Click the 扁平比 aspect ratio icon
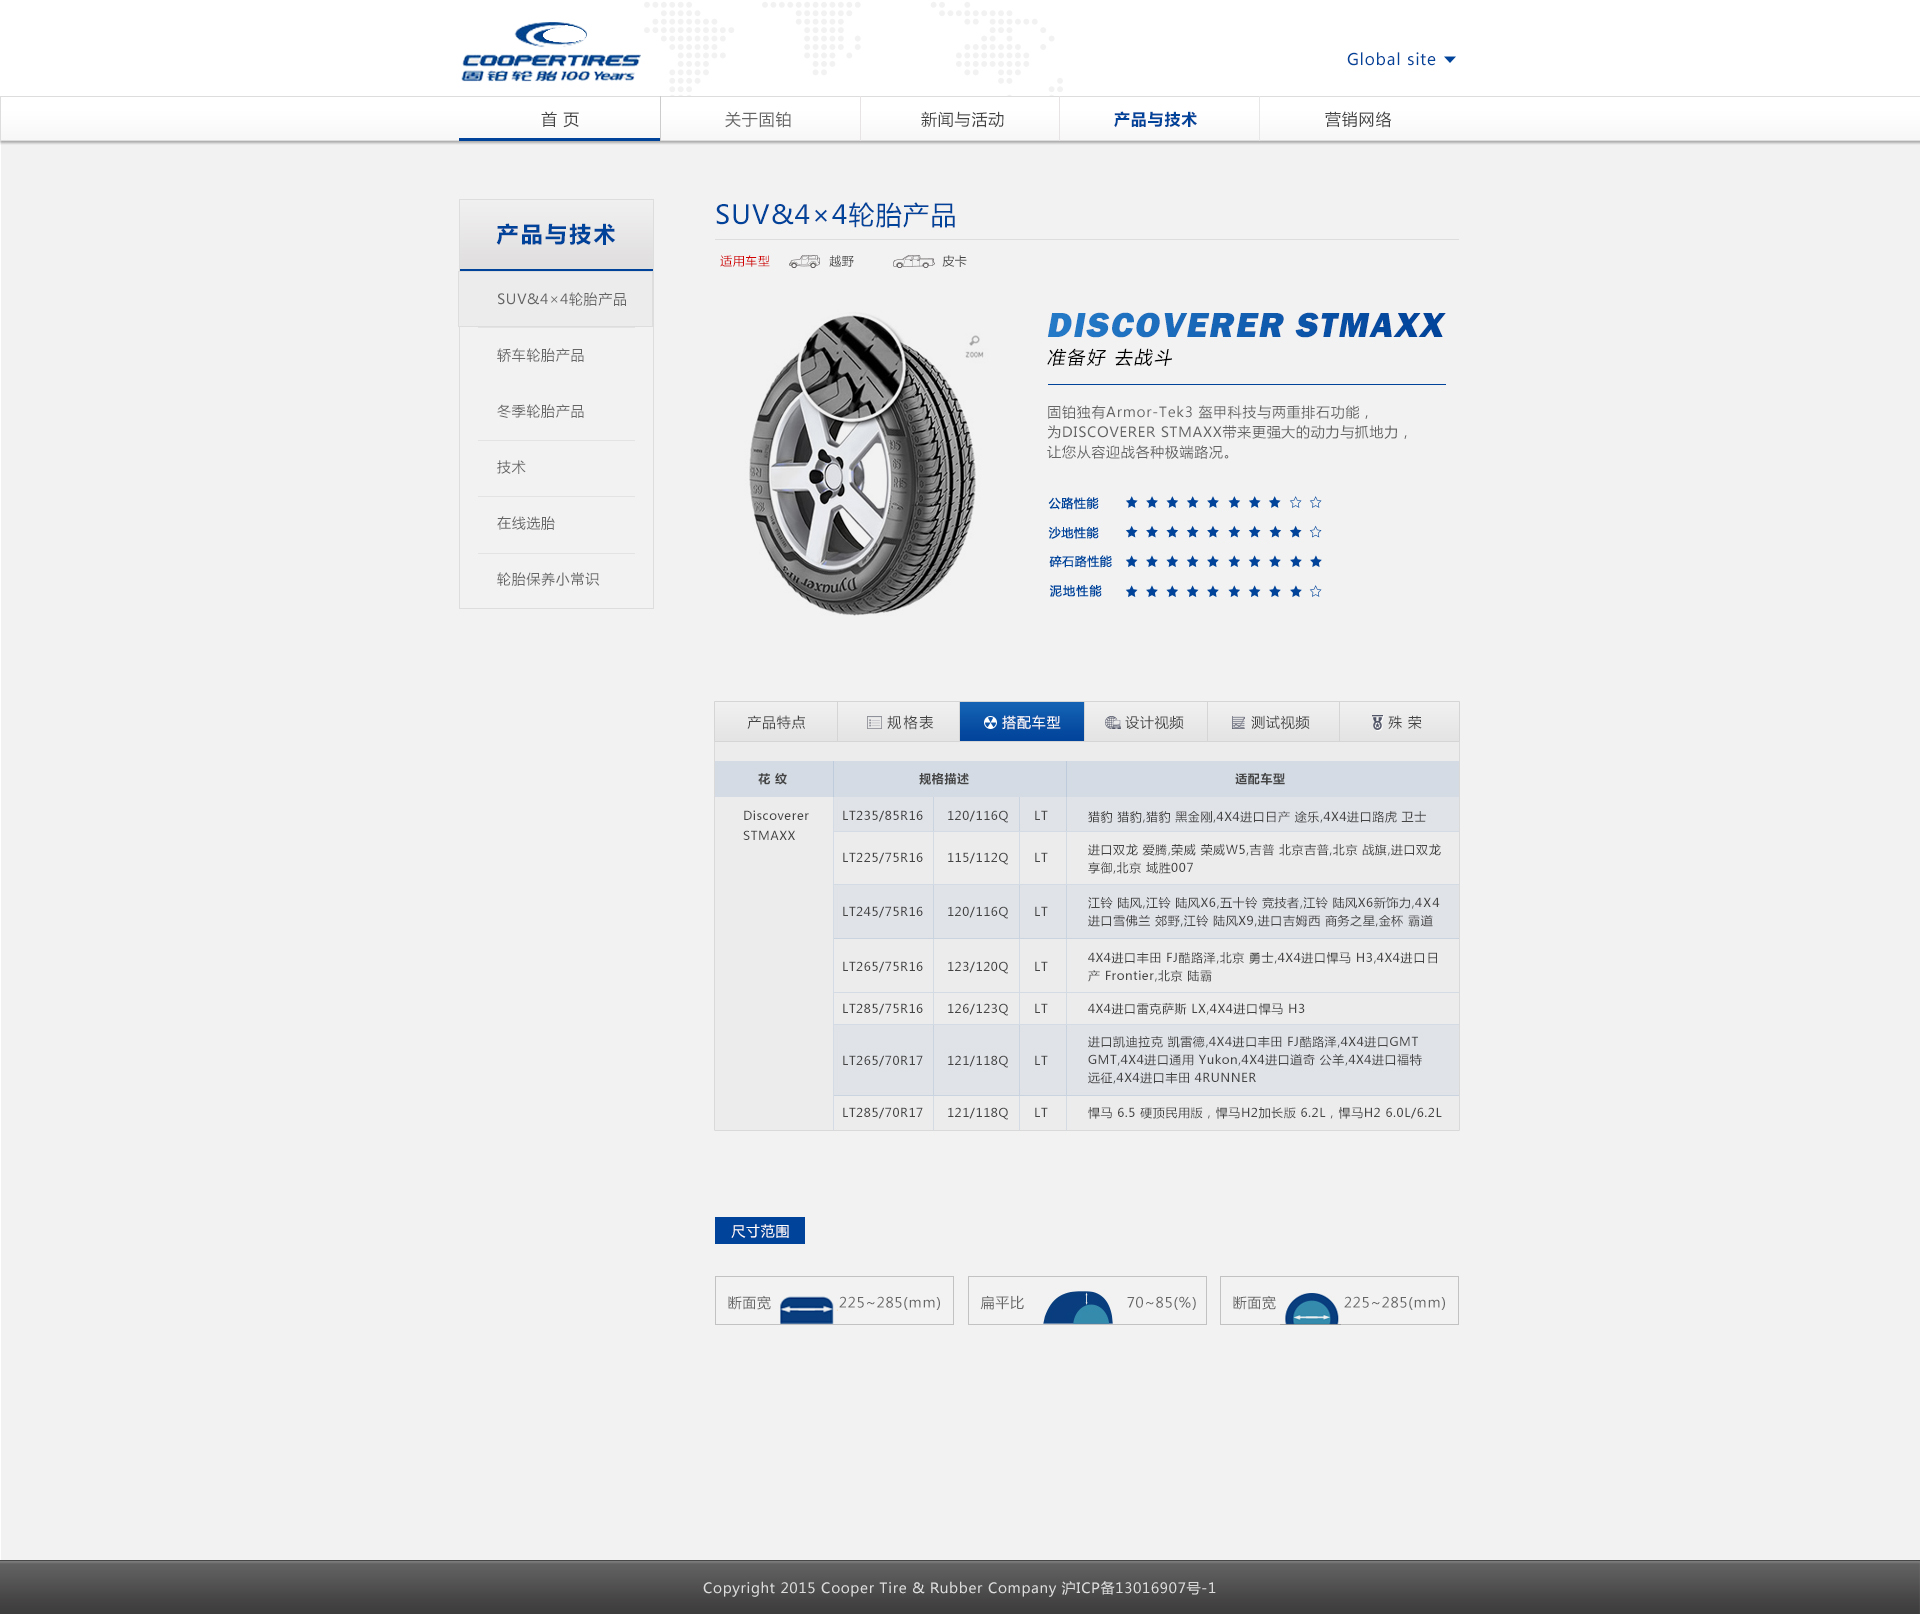This screenshot has height=1614, width=1920. point(1077,1307)
